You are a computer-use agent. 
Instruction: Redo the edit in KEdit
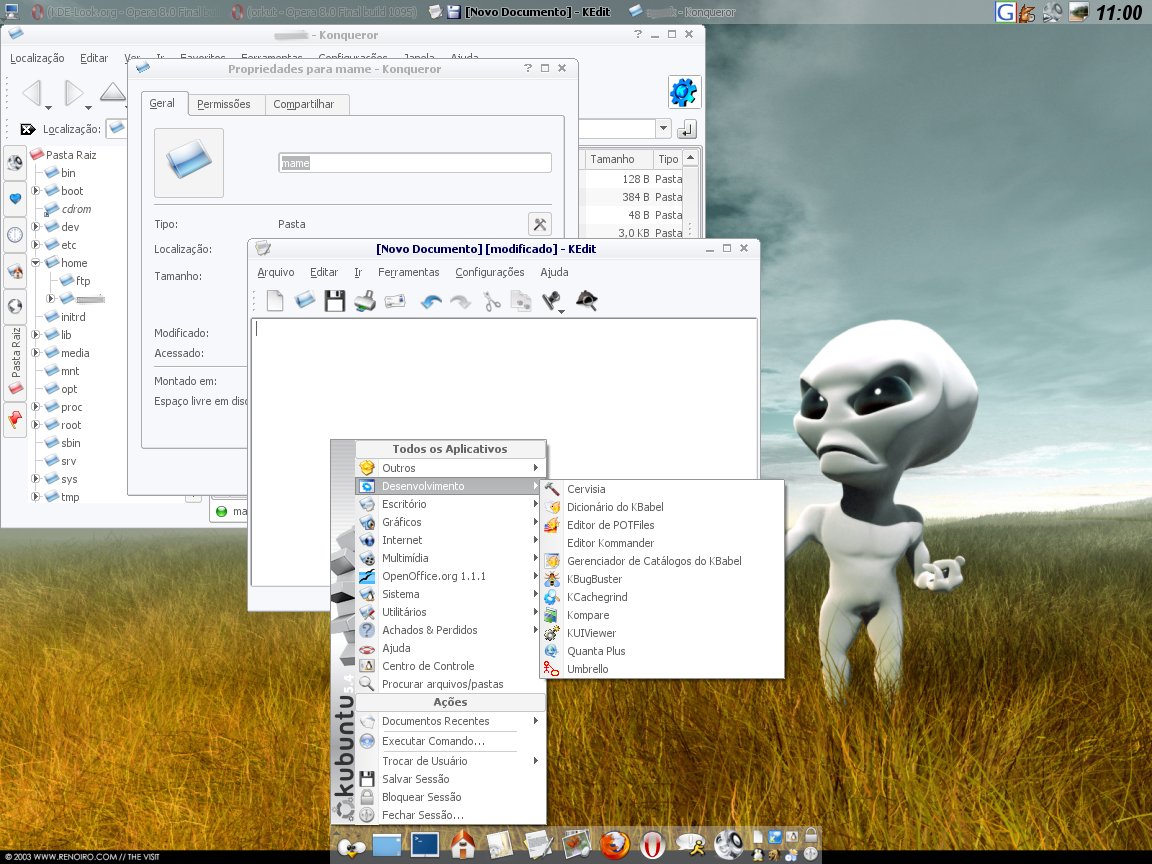point(461,301)
